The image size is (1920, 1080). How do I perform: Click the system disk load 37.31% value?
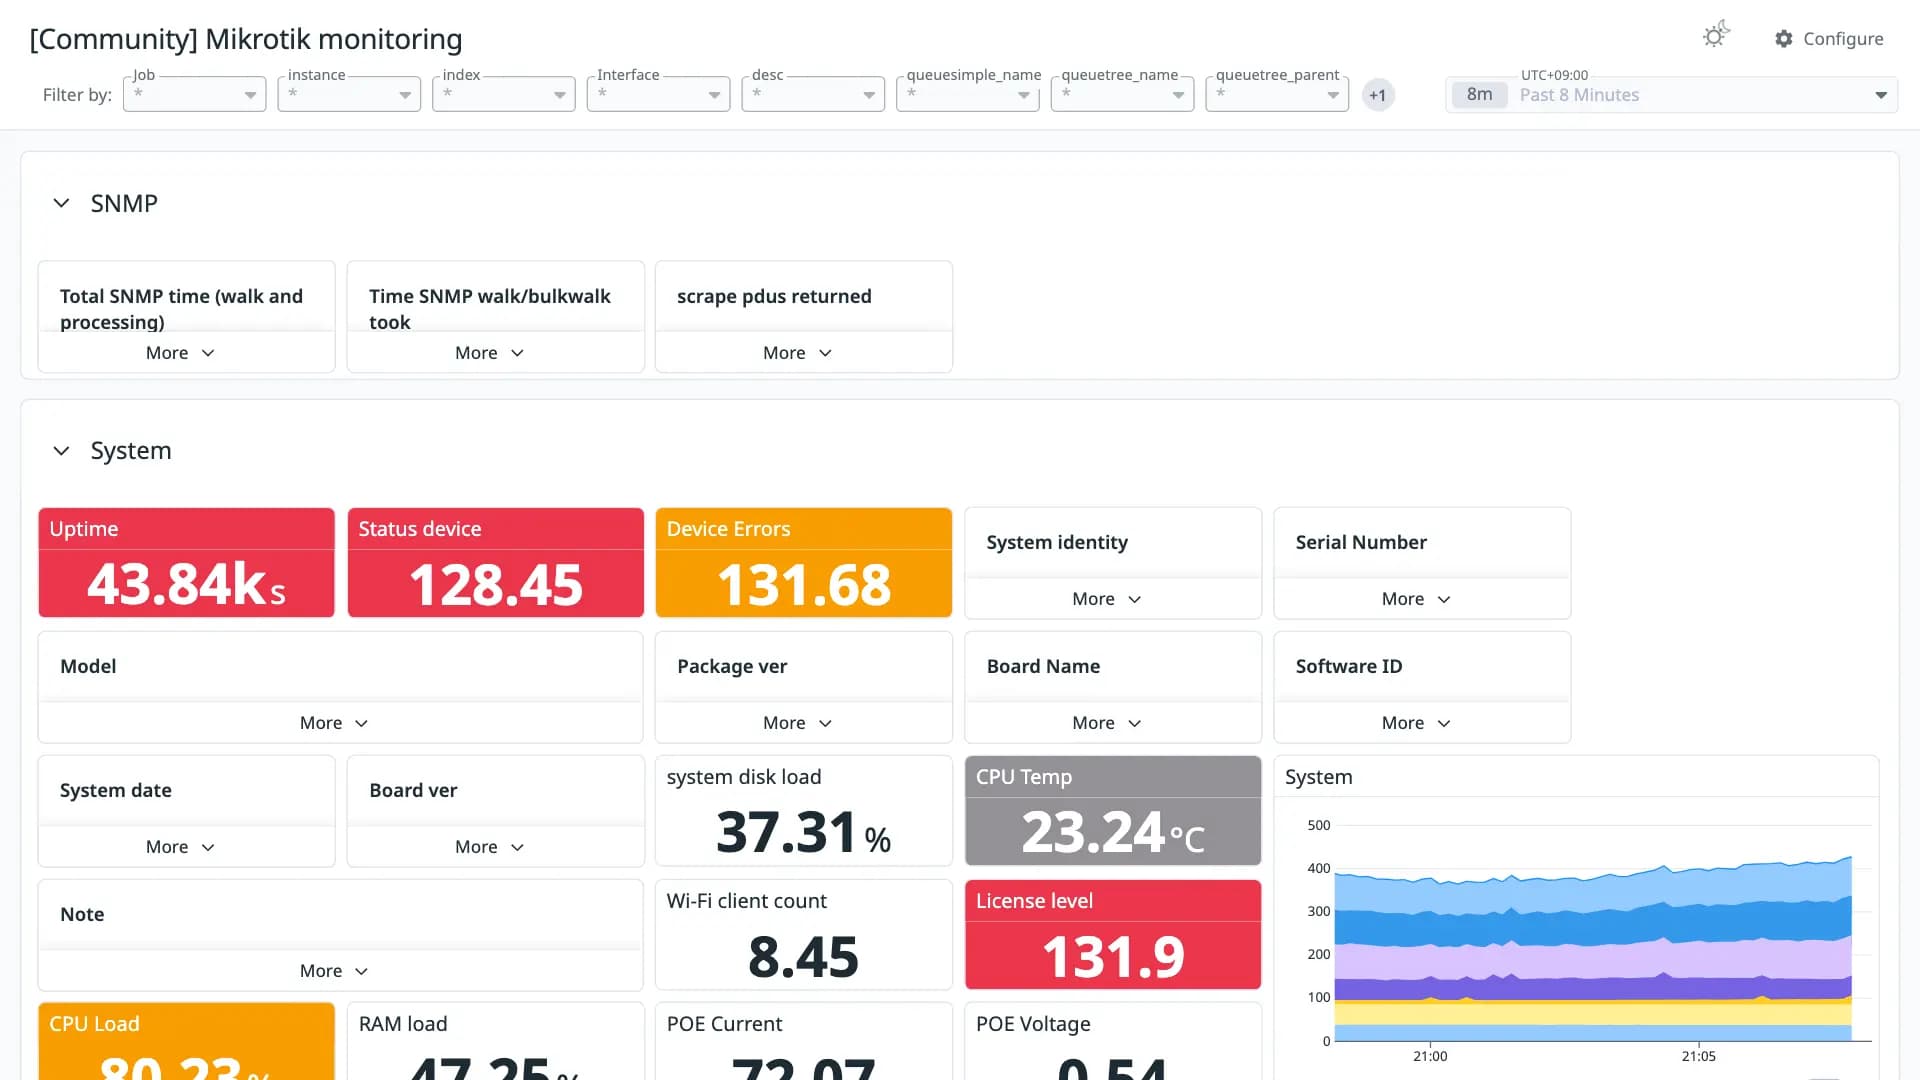pyautogui.click(x=803, y=832)
